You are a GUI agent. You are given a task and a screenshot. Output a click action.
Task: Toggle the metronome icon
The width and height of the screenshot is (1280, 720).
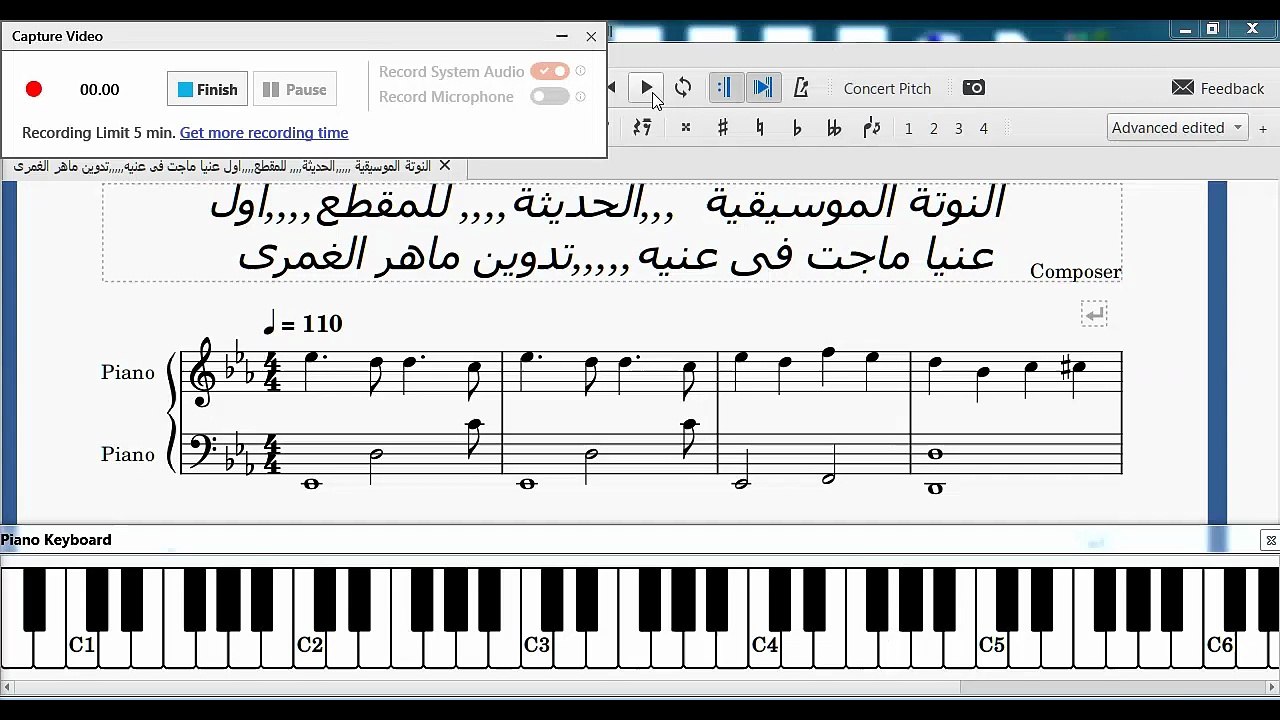[x=801, y=88]
